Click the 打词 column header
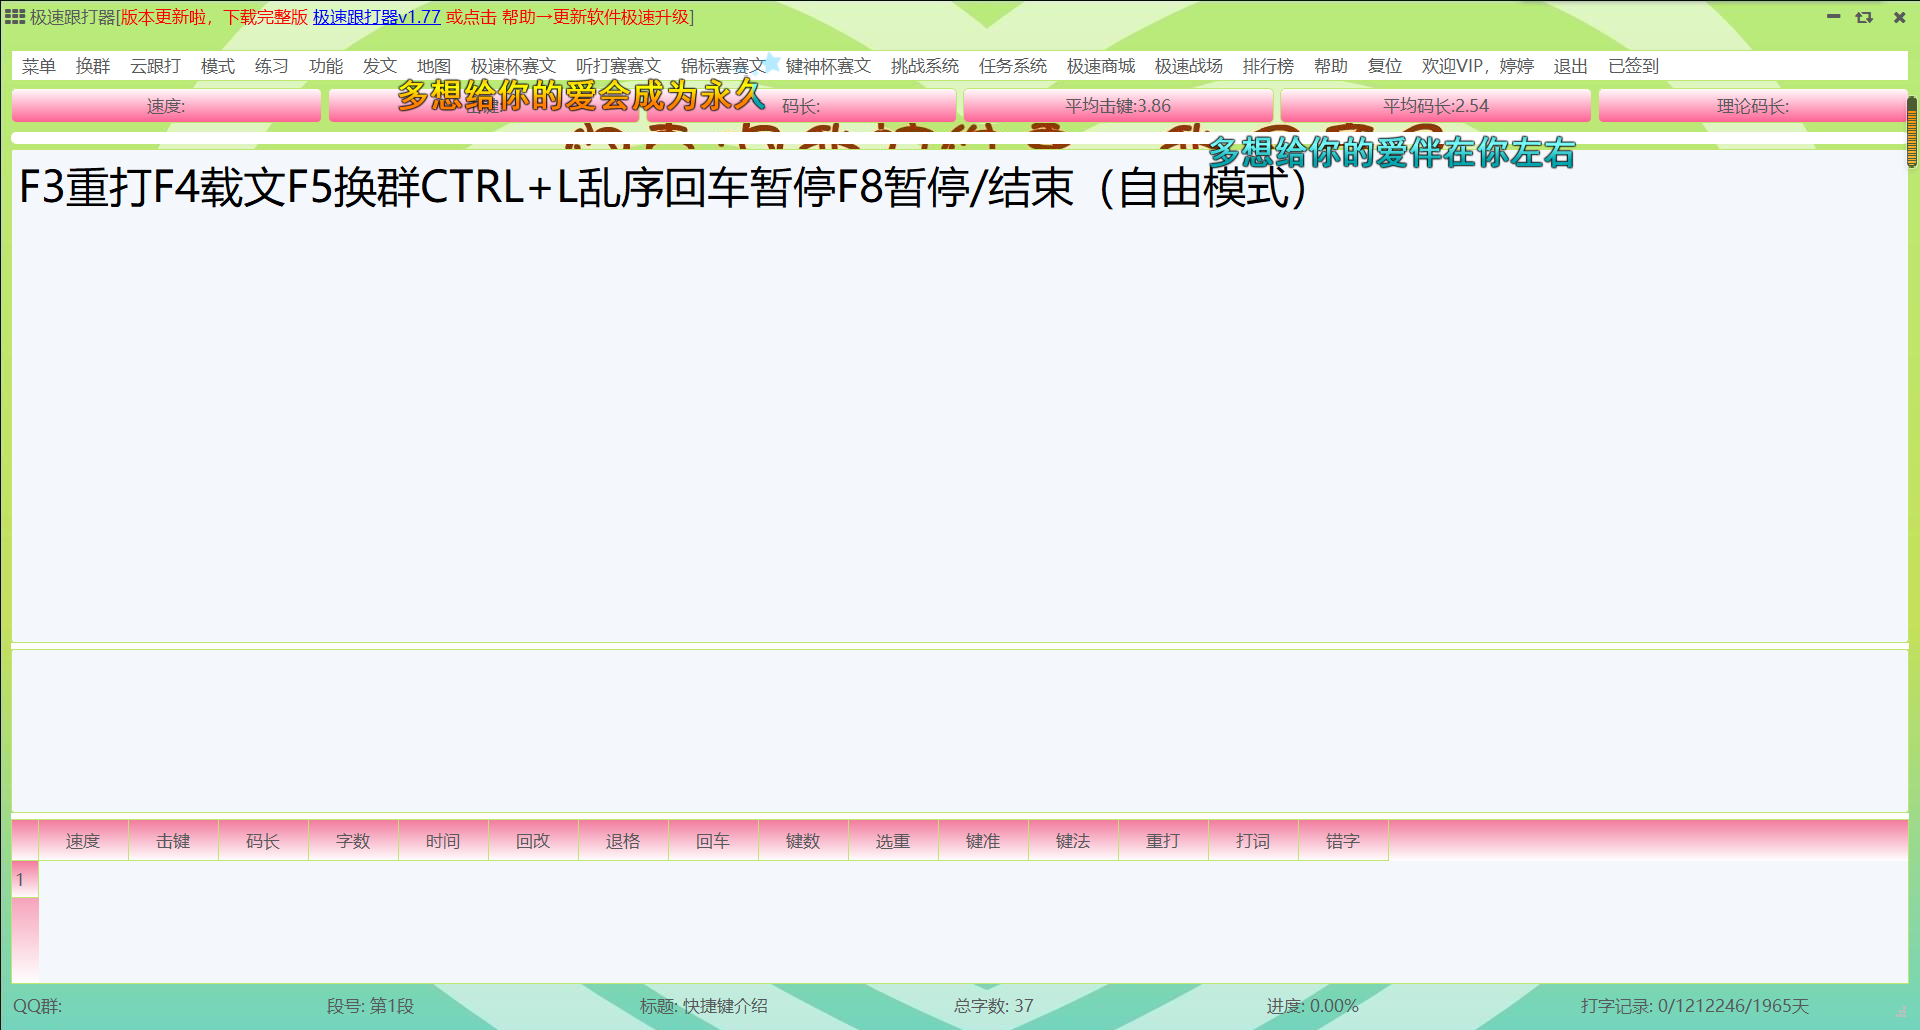Screen dimensions: 1920x1030 click(x=1253, y=841)
